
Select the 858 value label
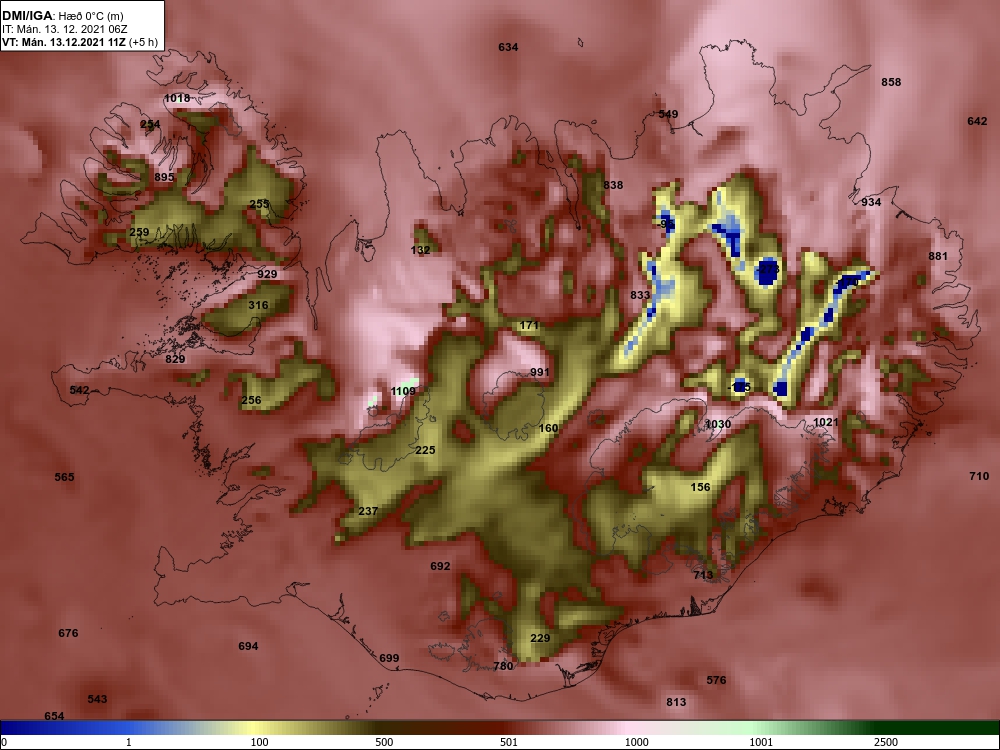891,82
